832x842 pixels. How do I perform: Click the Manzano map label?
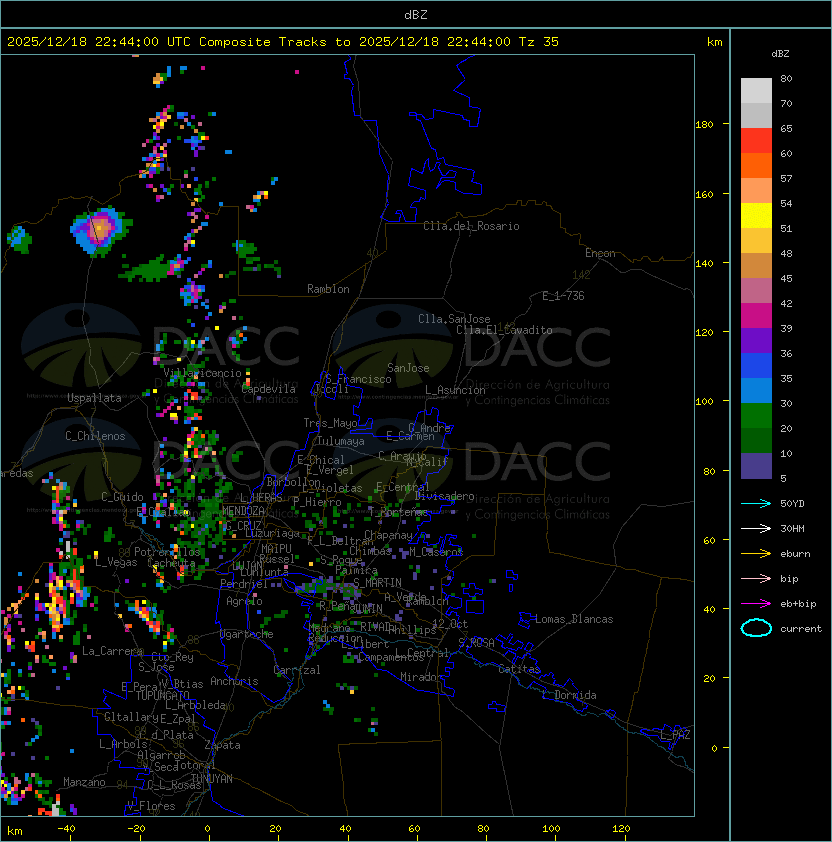click(84, 782)
